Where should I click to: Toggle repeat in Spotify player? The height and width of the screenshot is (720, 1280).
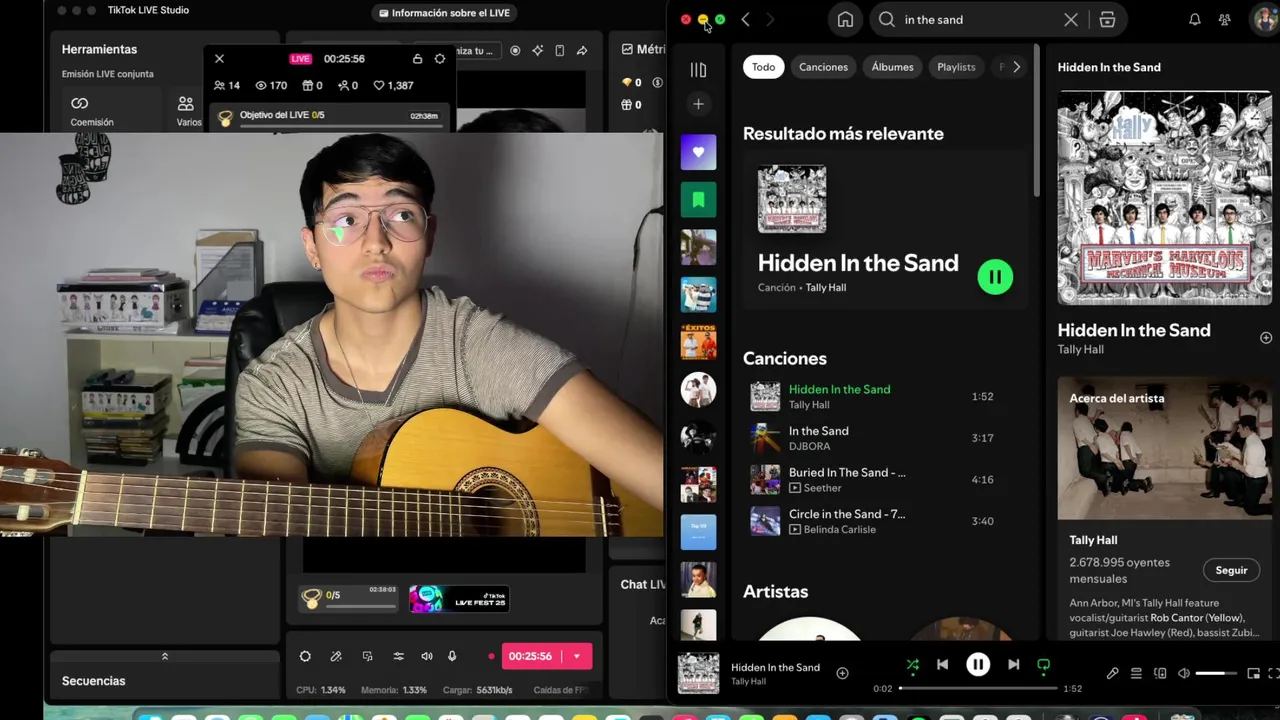[1043, 664]
